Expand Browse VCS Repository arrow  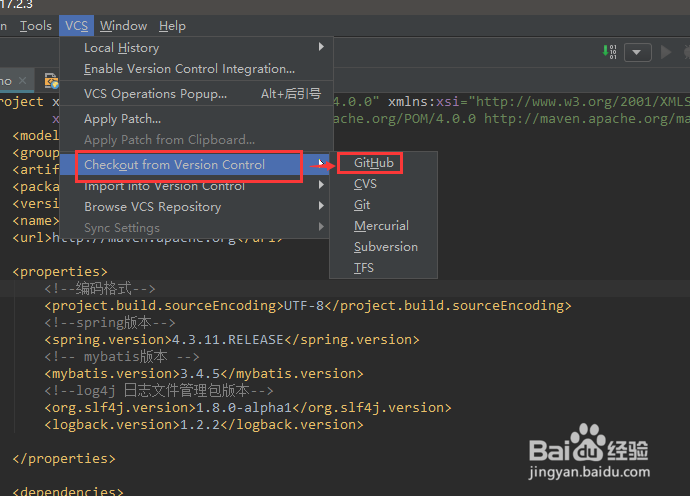pos(321,206)
